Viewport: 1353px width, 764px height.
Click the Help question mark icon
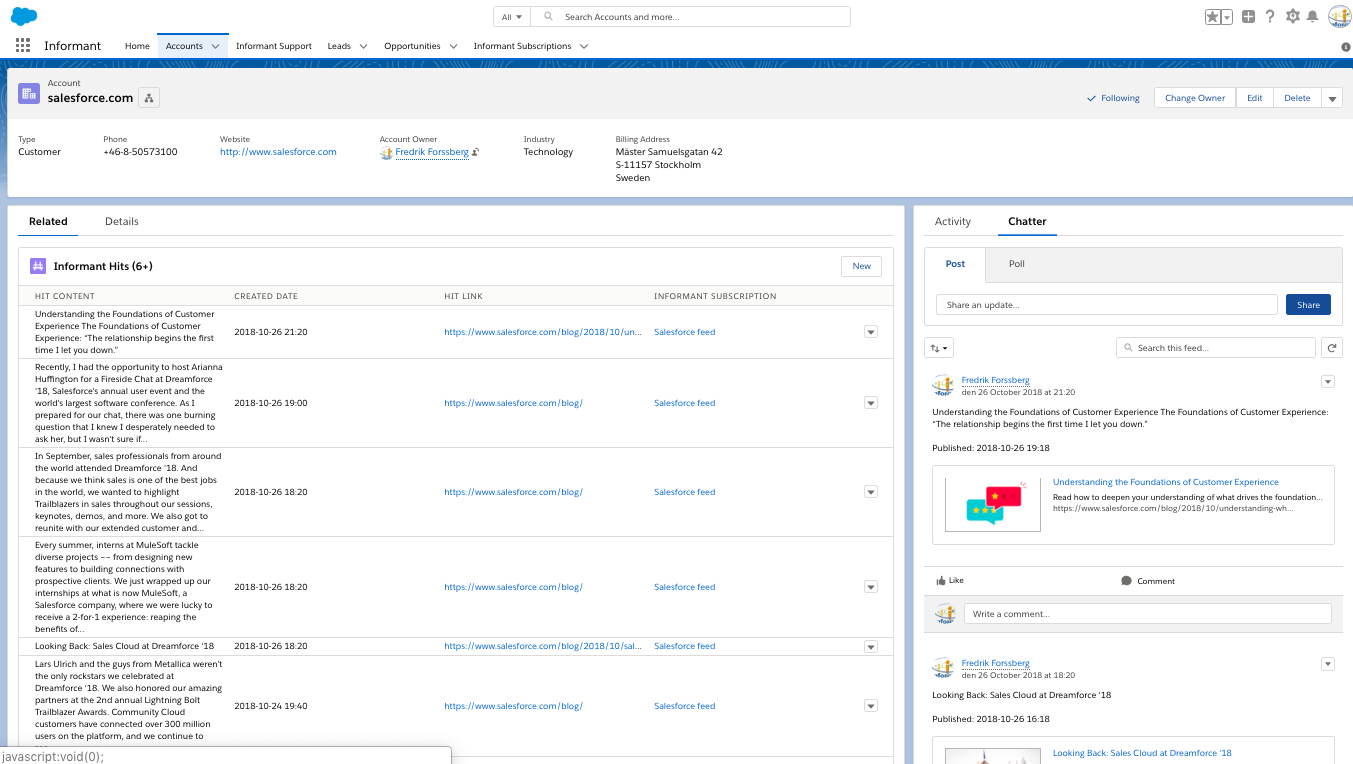click(x=1268, y=16)
